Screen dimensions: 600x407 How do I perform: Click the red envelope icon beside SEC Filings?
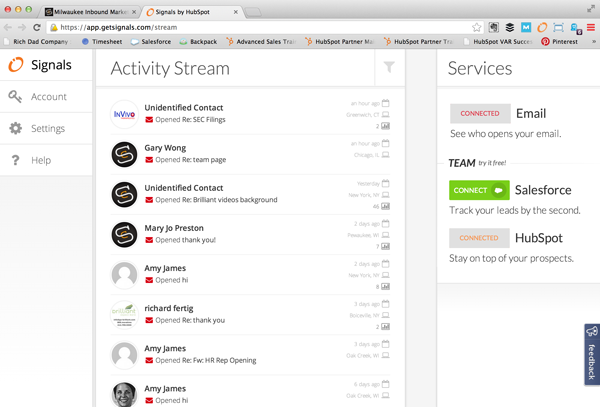[x=149, y=120]
